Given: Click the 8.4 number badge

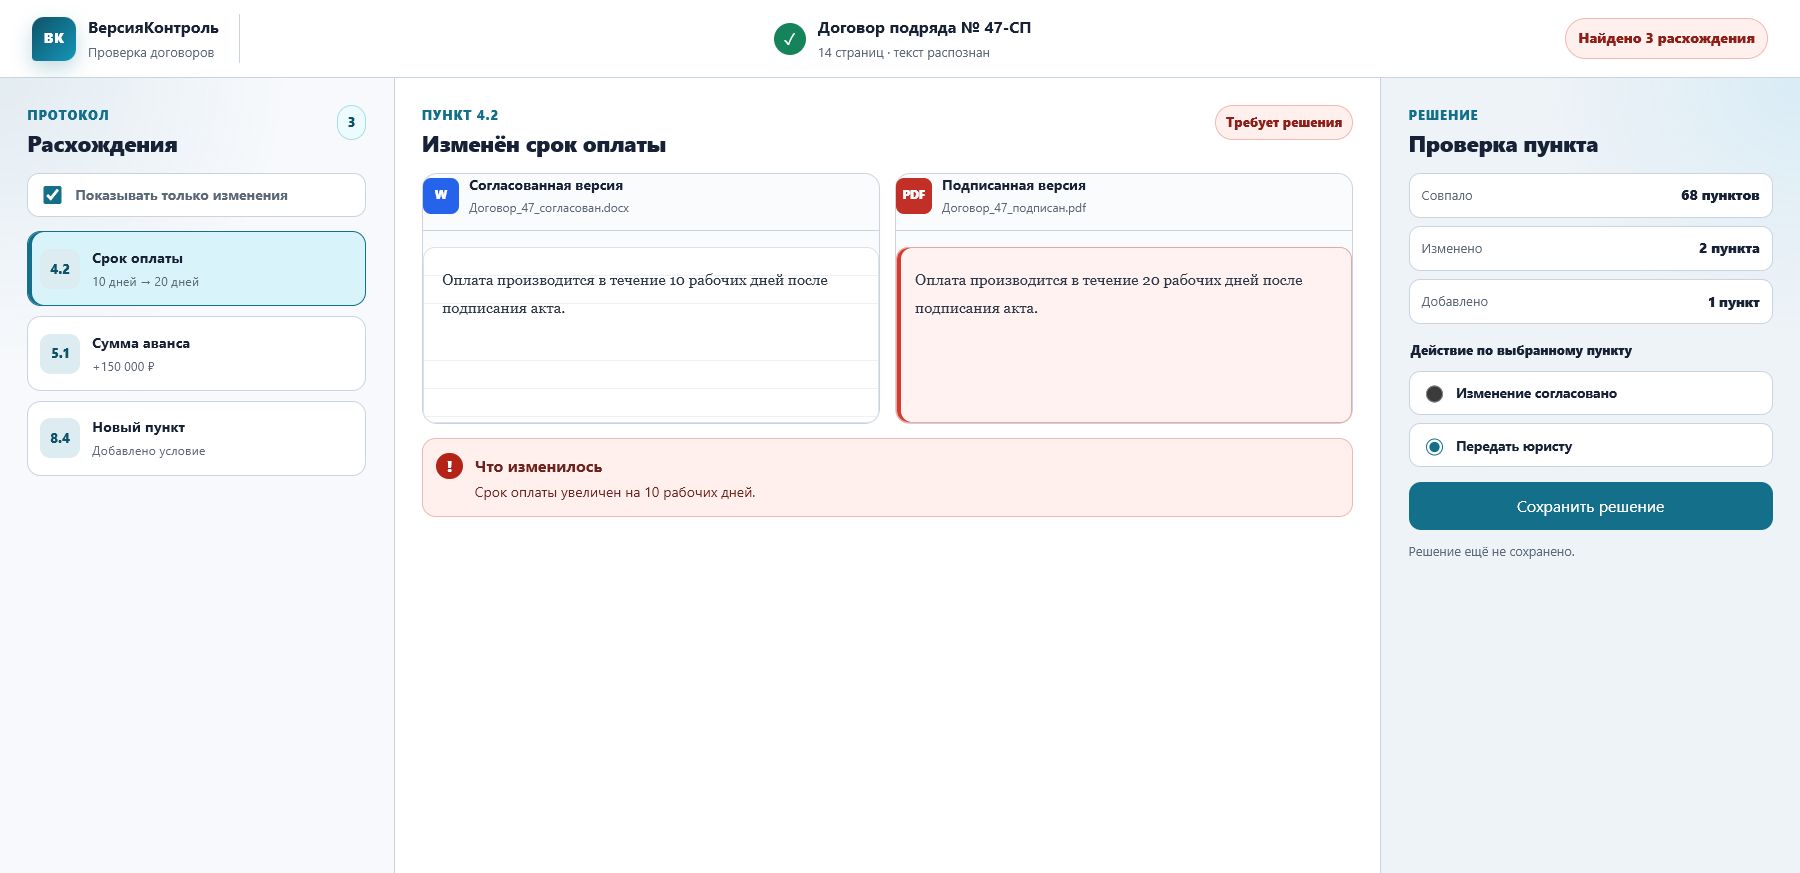Looking at the screenshot, I should pyautogui.click(x=60, y=438).
